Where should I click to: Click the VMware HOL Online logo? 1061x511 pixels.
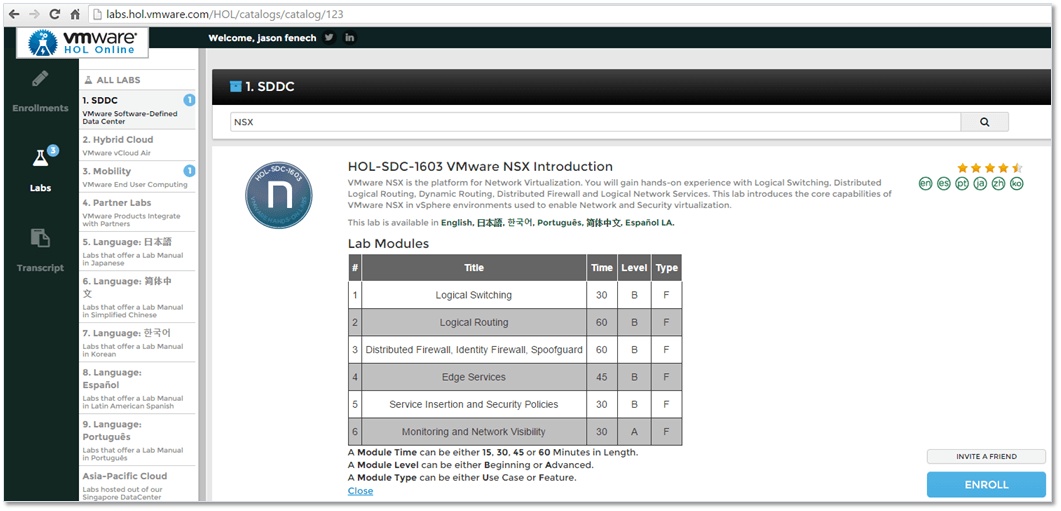[82, 43]
